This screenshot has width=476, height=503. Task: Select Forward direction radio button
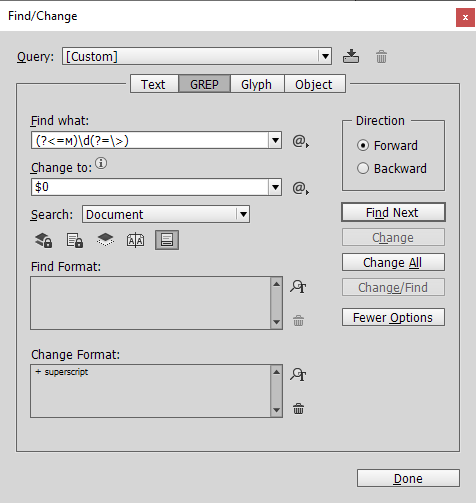point(363,146)
